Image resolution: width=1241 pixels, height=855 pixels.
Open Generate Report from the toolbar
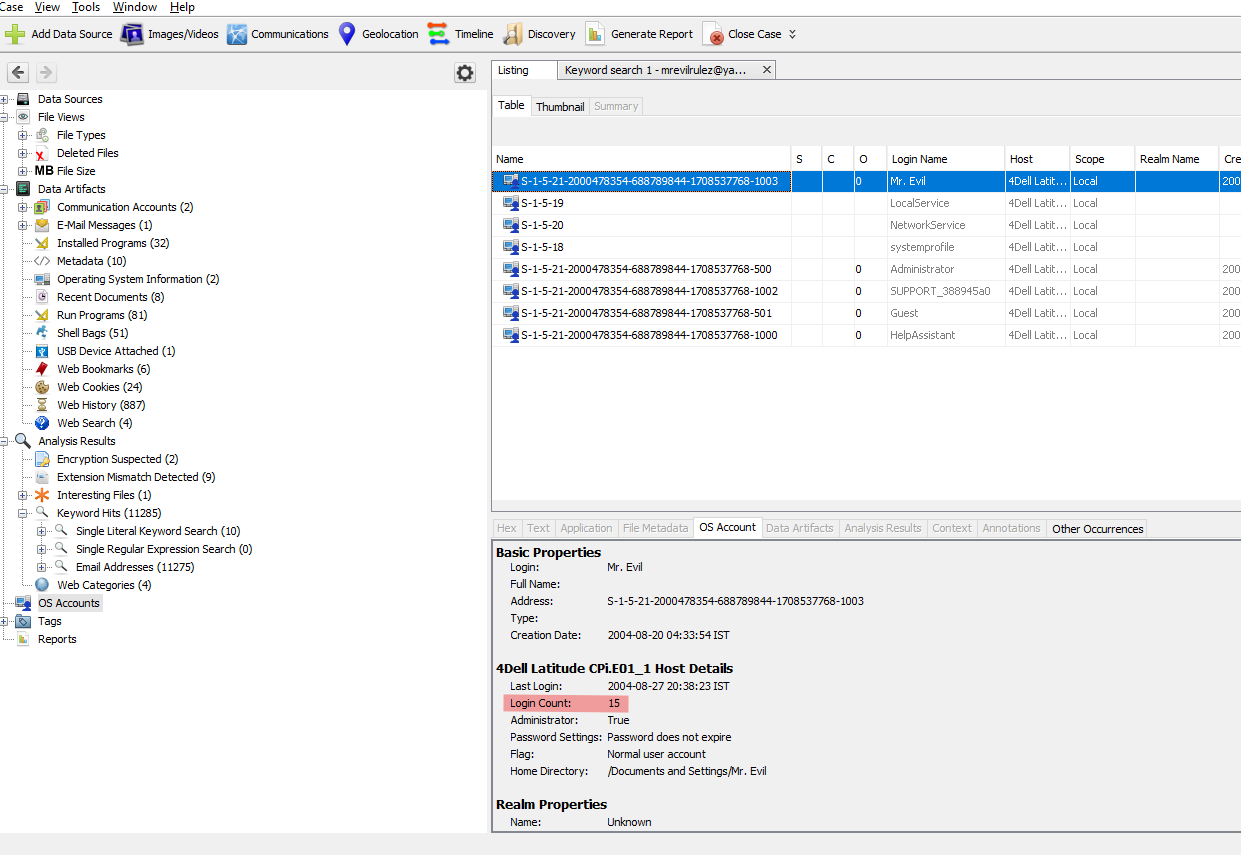coord(596,33)
